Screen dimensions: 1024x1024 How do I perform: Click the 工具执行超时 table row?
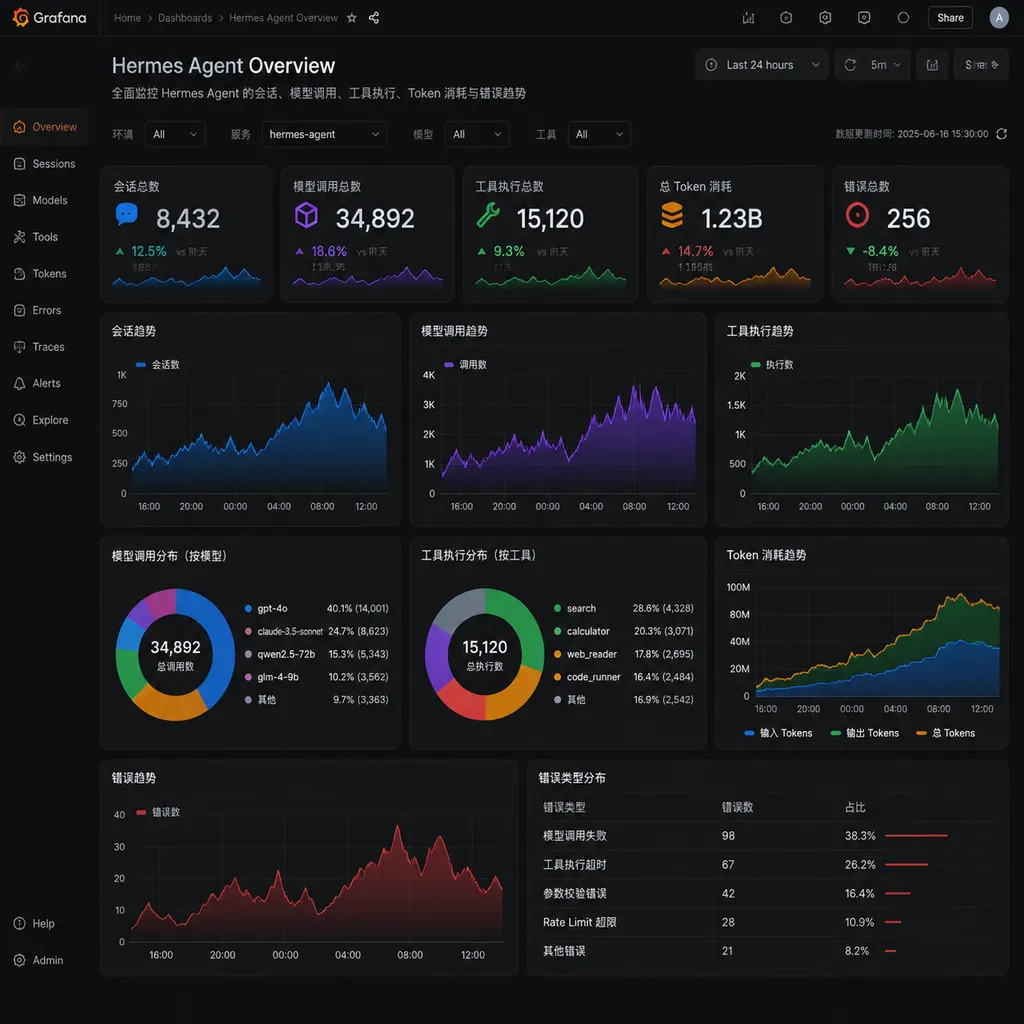[768, 864]
